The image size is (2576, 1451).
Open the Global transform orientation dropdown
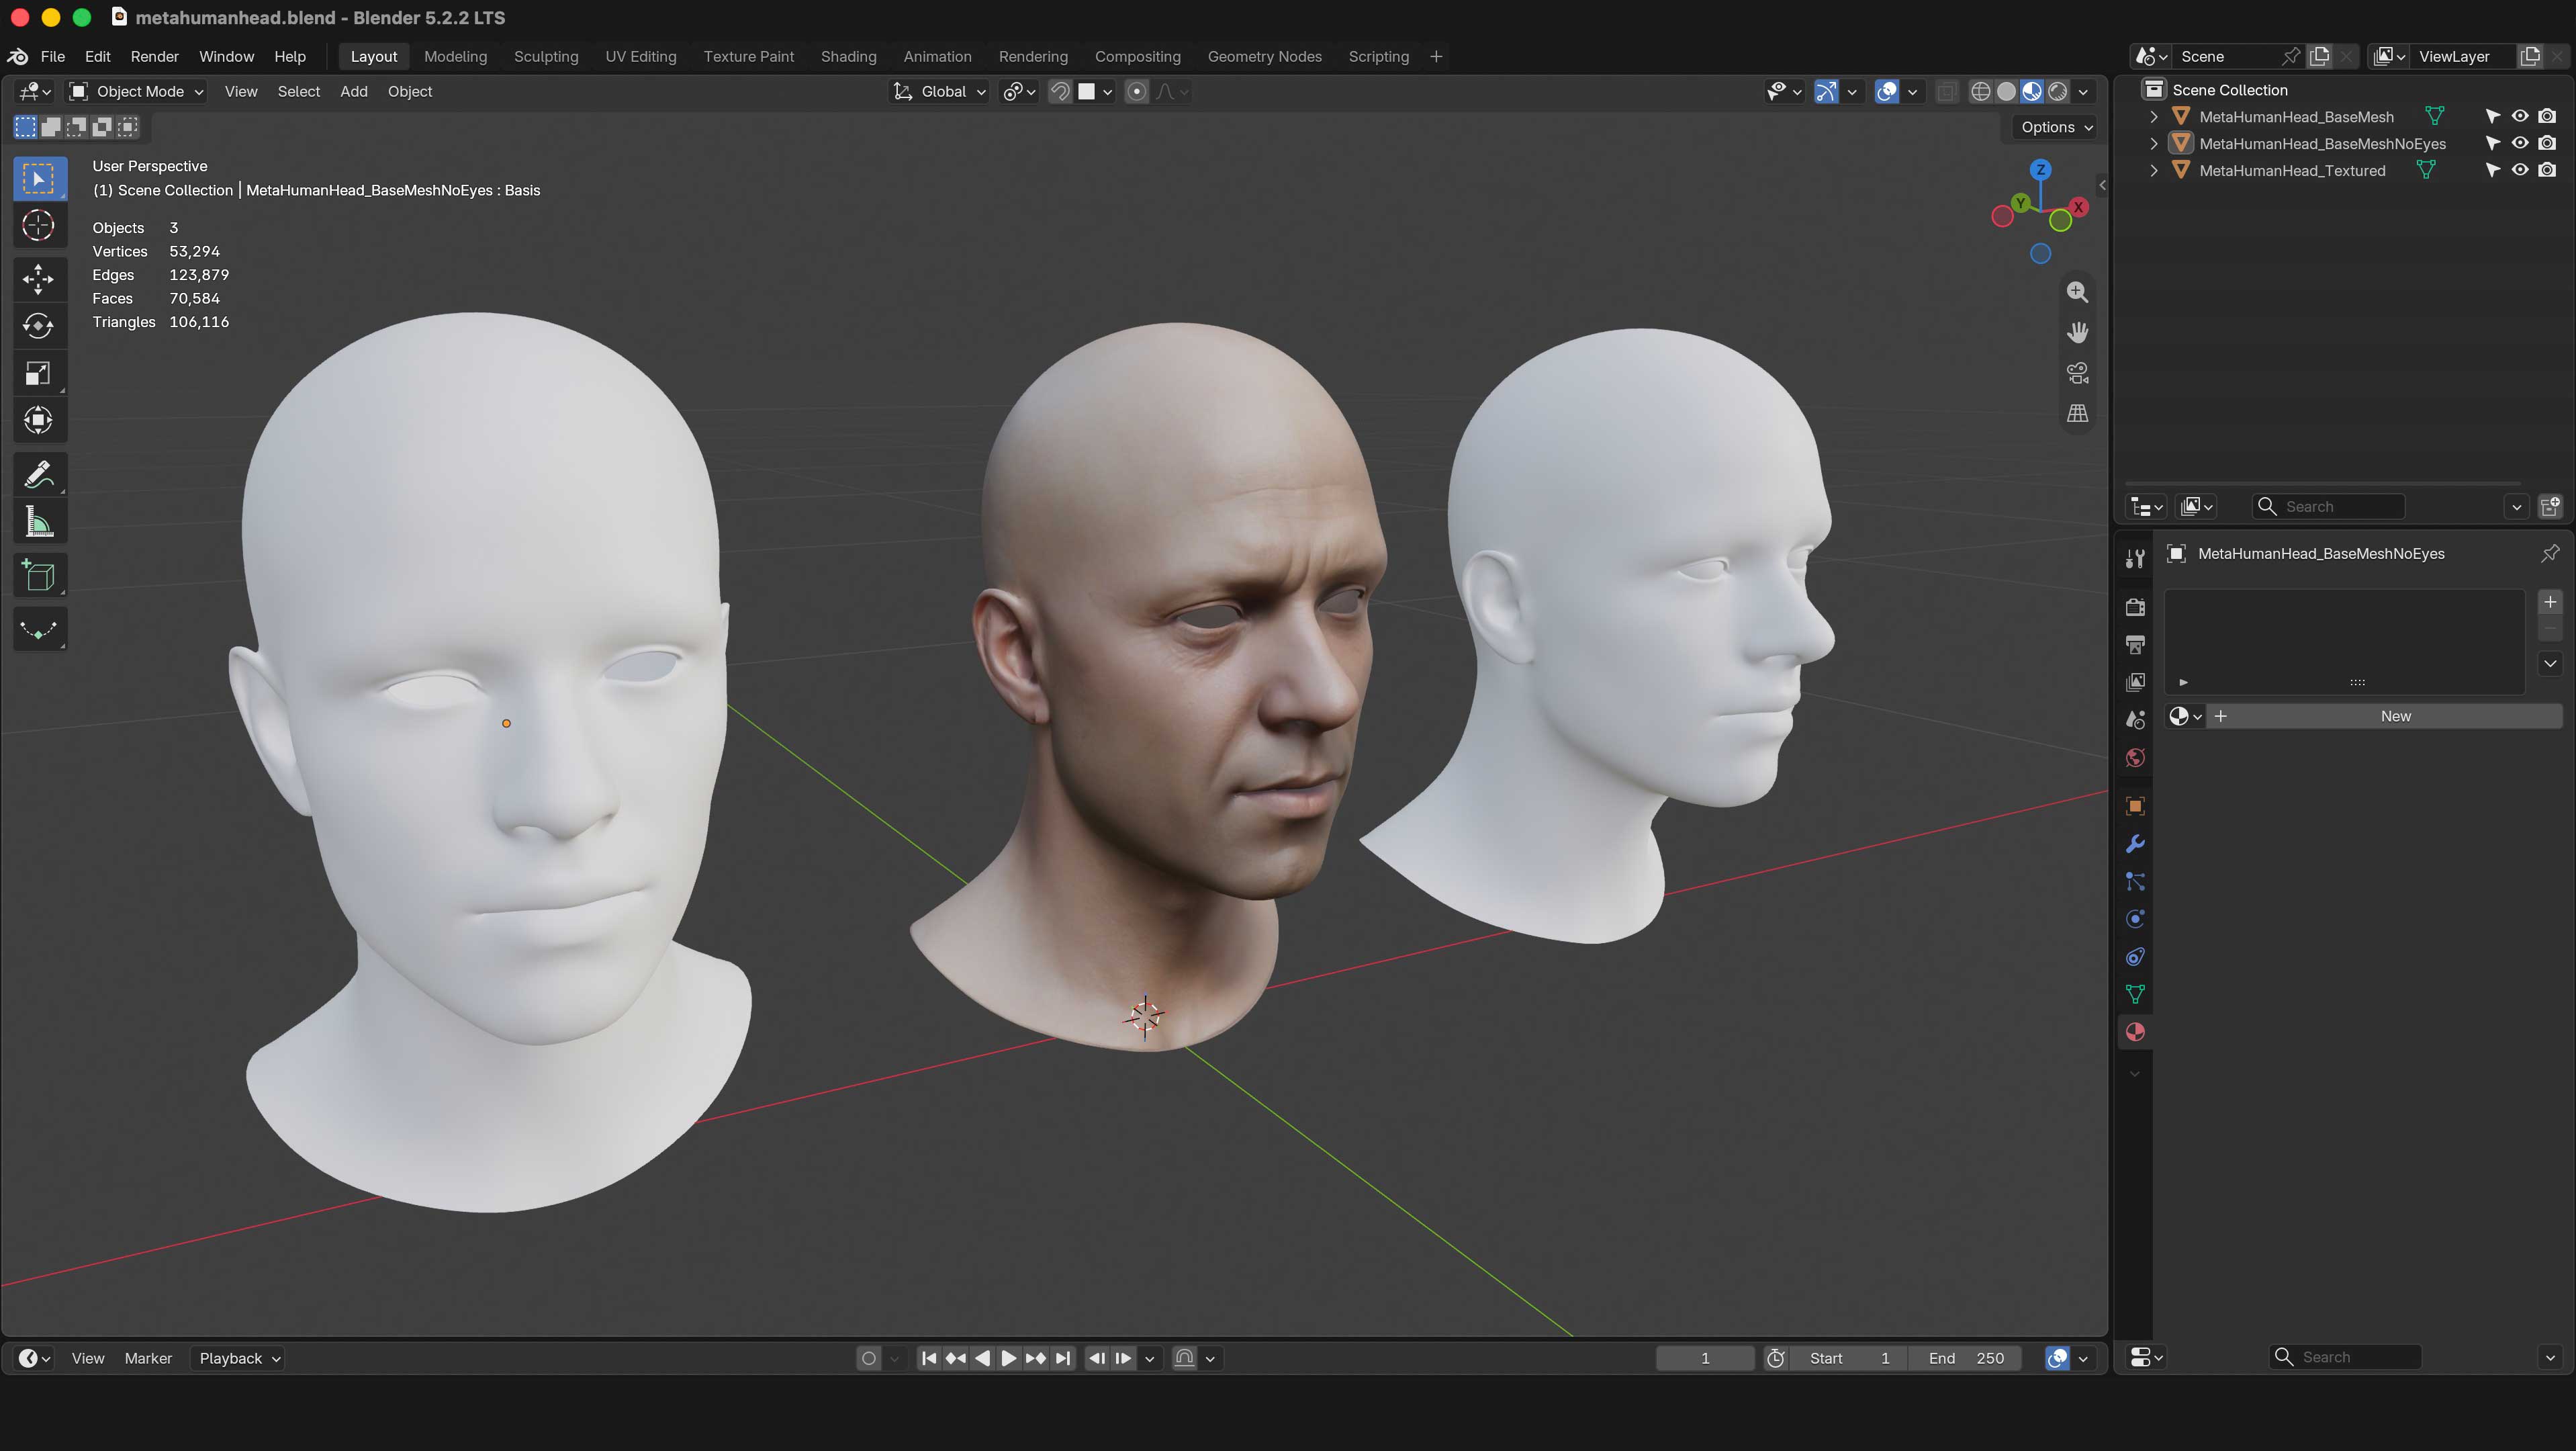pyautogui.click(x=940, y=92)
